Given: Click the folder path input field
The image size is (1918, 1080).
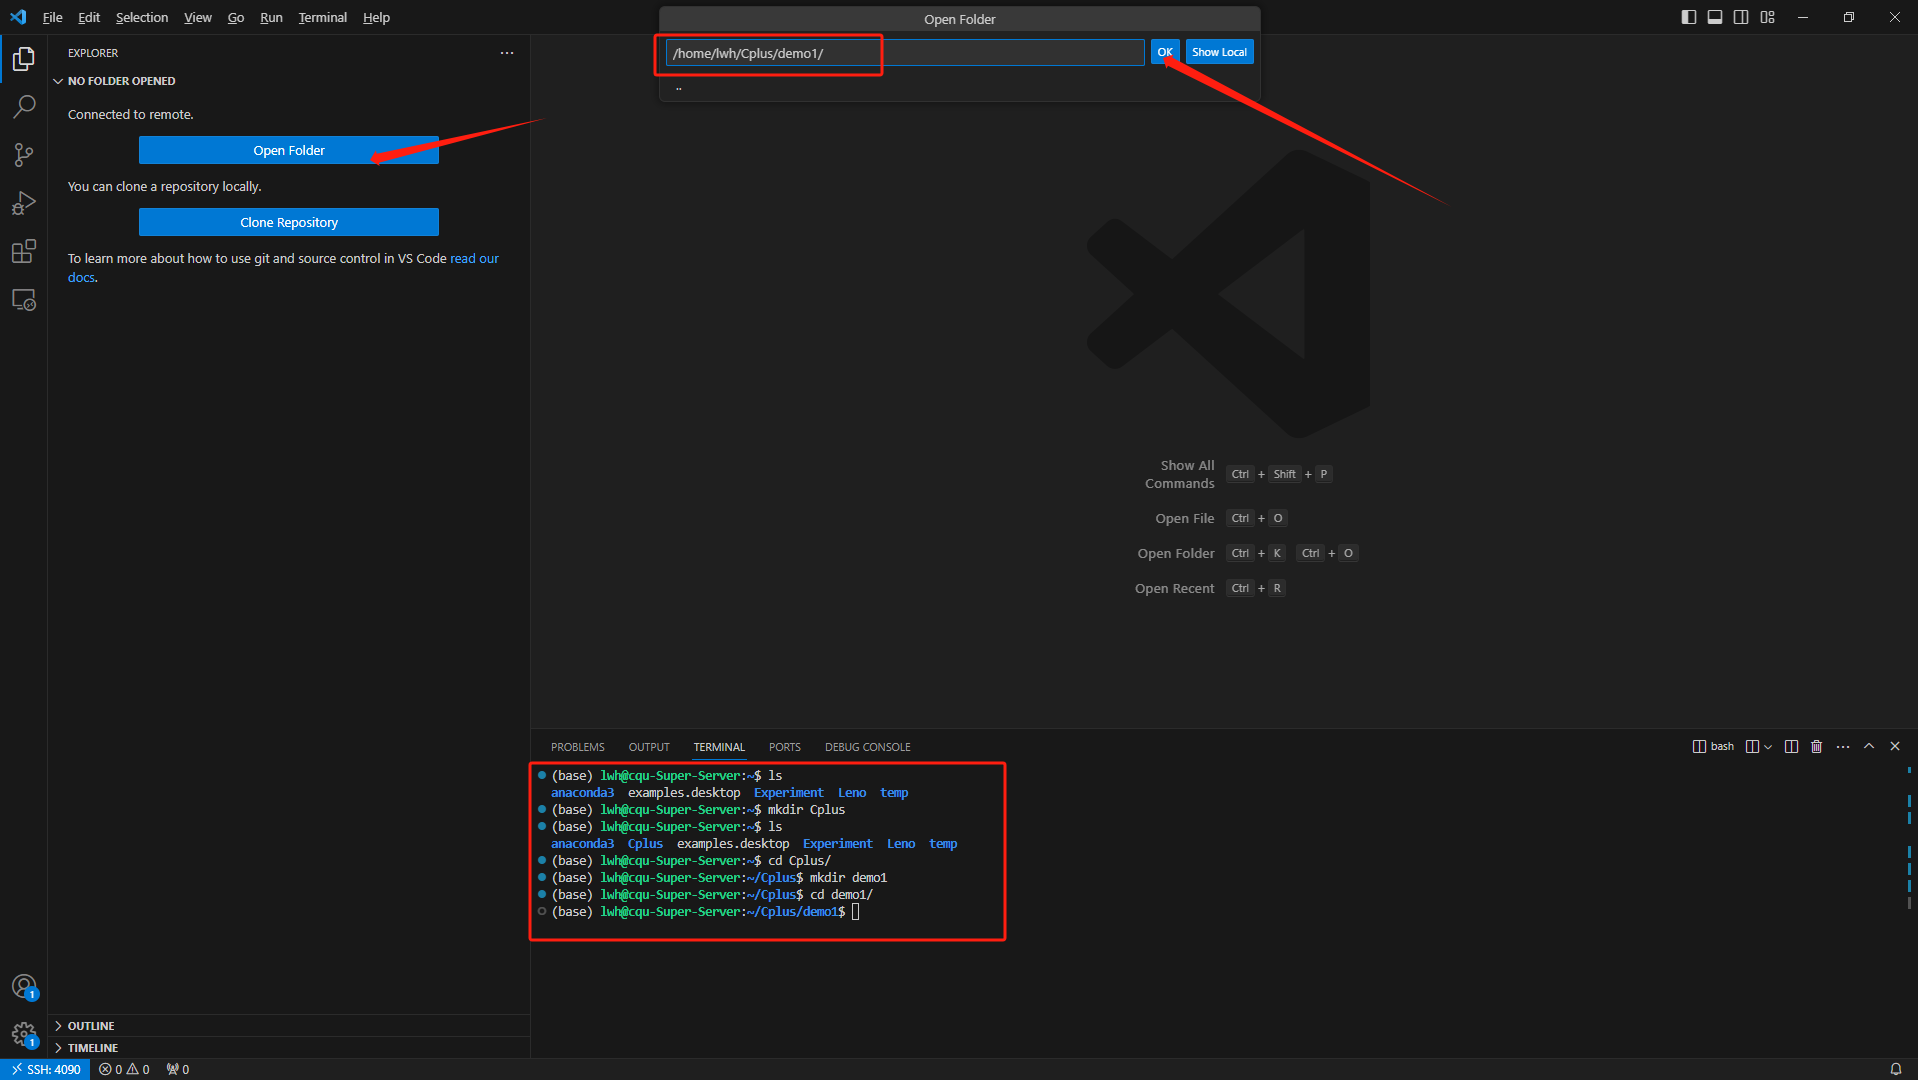Looking at the screenshot, I should click(905, 53).
